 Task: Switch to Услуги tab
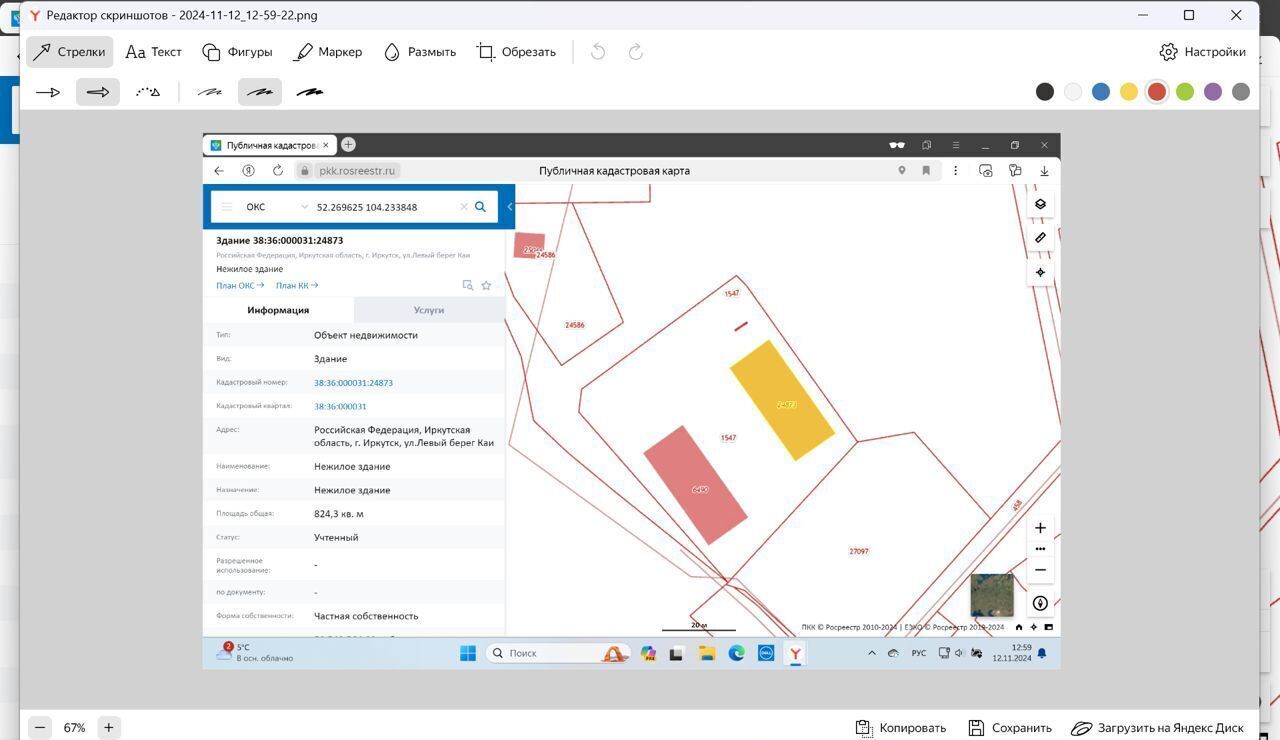429,310
